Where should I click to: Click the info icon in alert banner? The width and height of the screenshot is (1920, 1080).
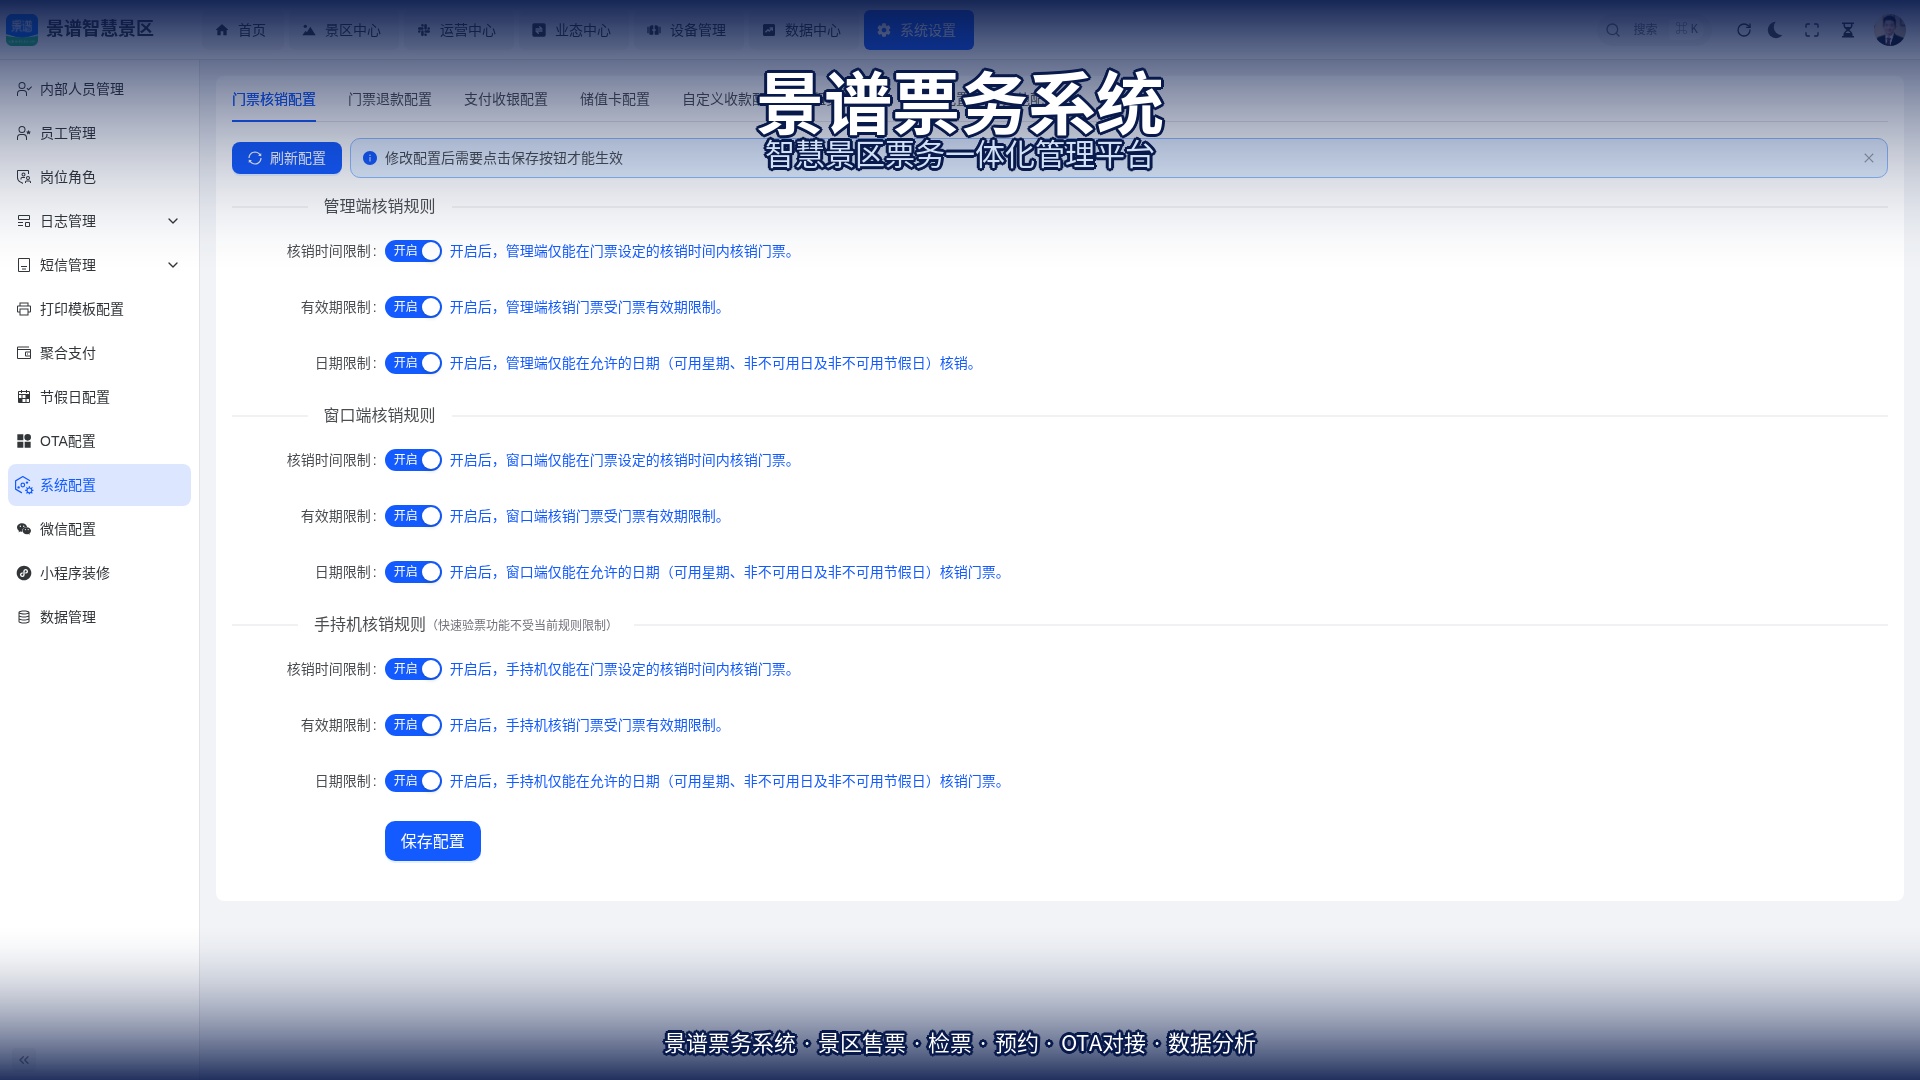point(370,158)
